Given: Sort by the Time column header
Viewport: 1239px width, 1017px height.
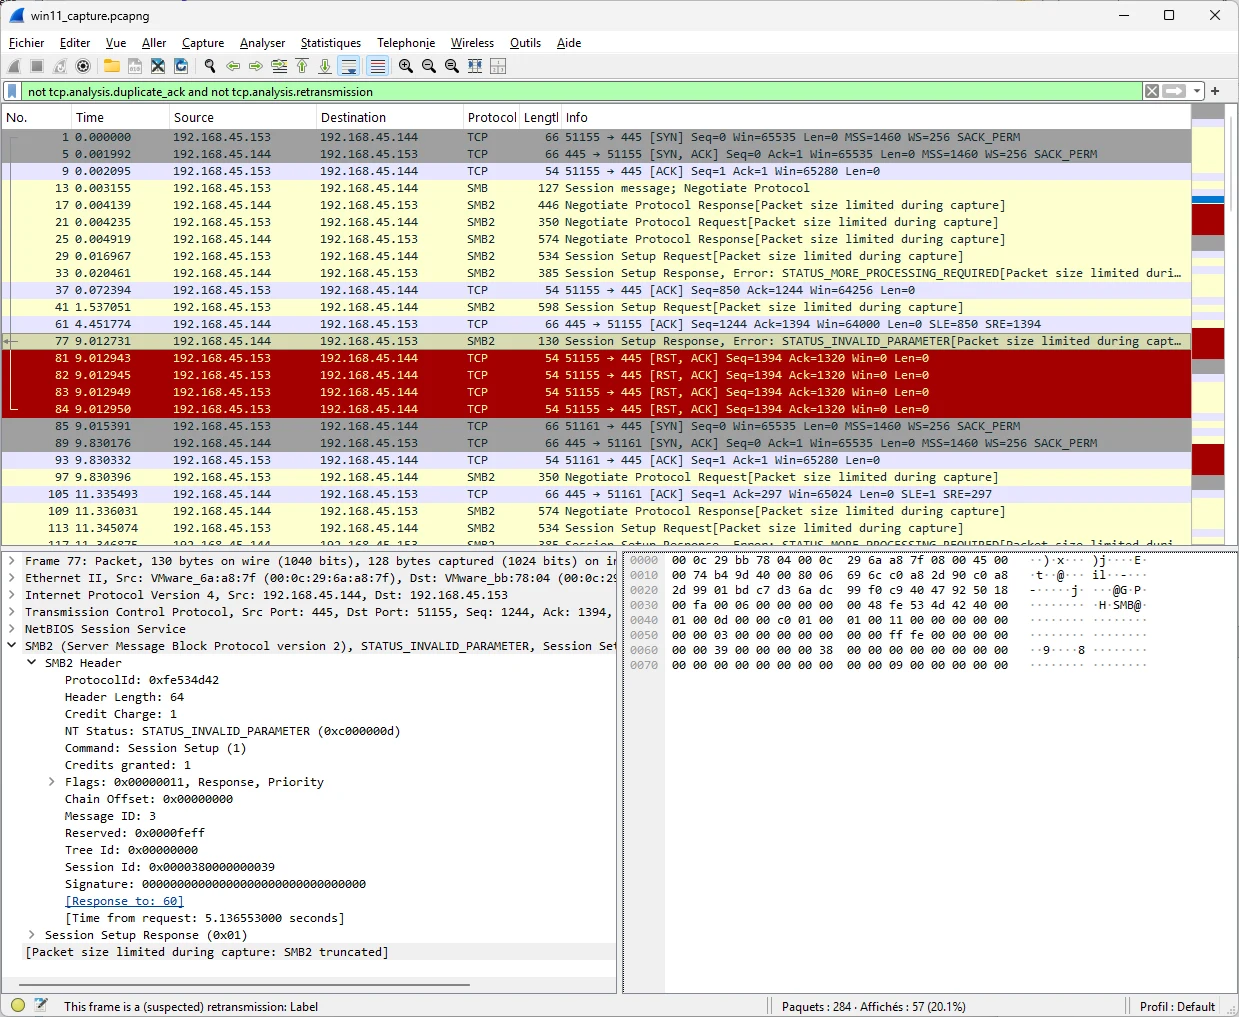Looking at the screenshot, I should coord(121,117).
